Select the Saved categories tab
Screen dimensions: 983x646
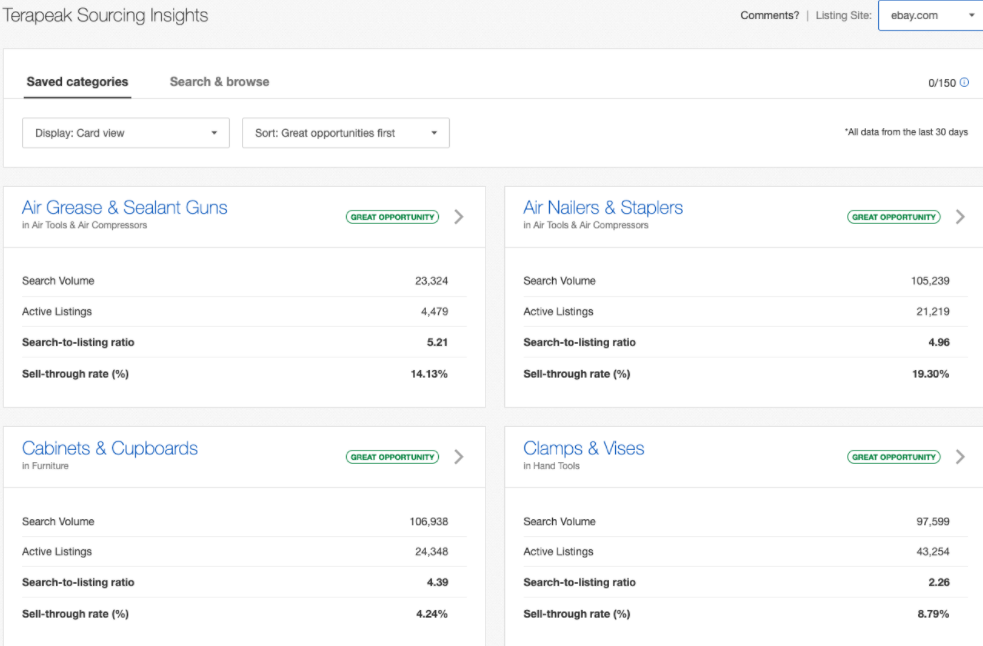point(77,81)
